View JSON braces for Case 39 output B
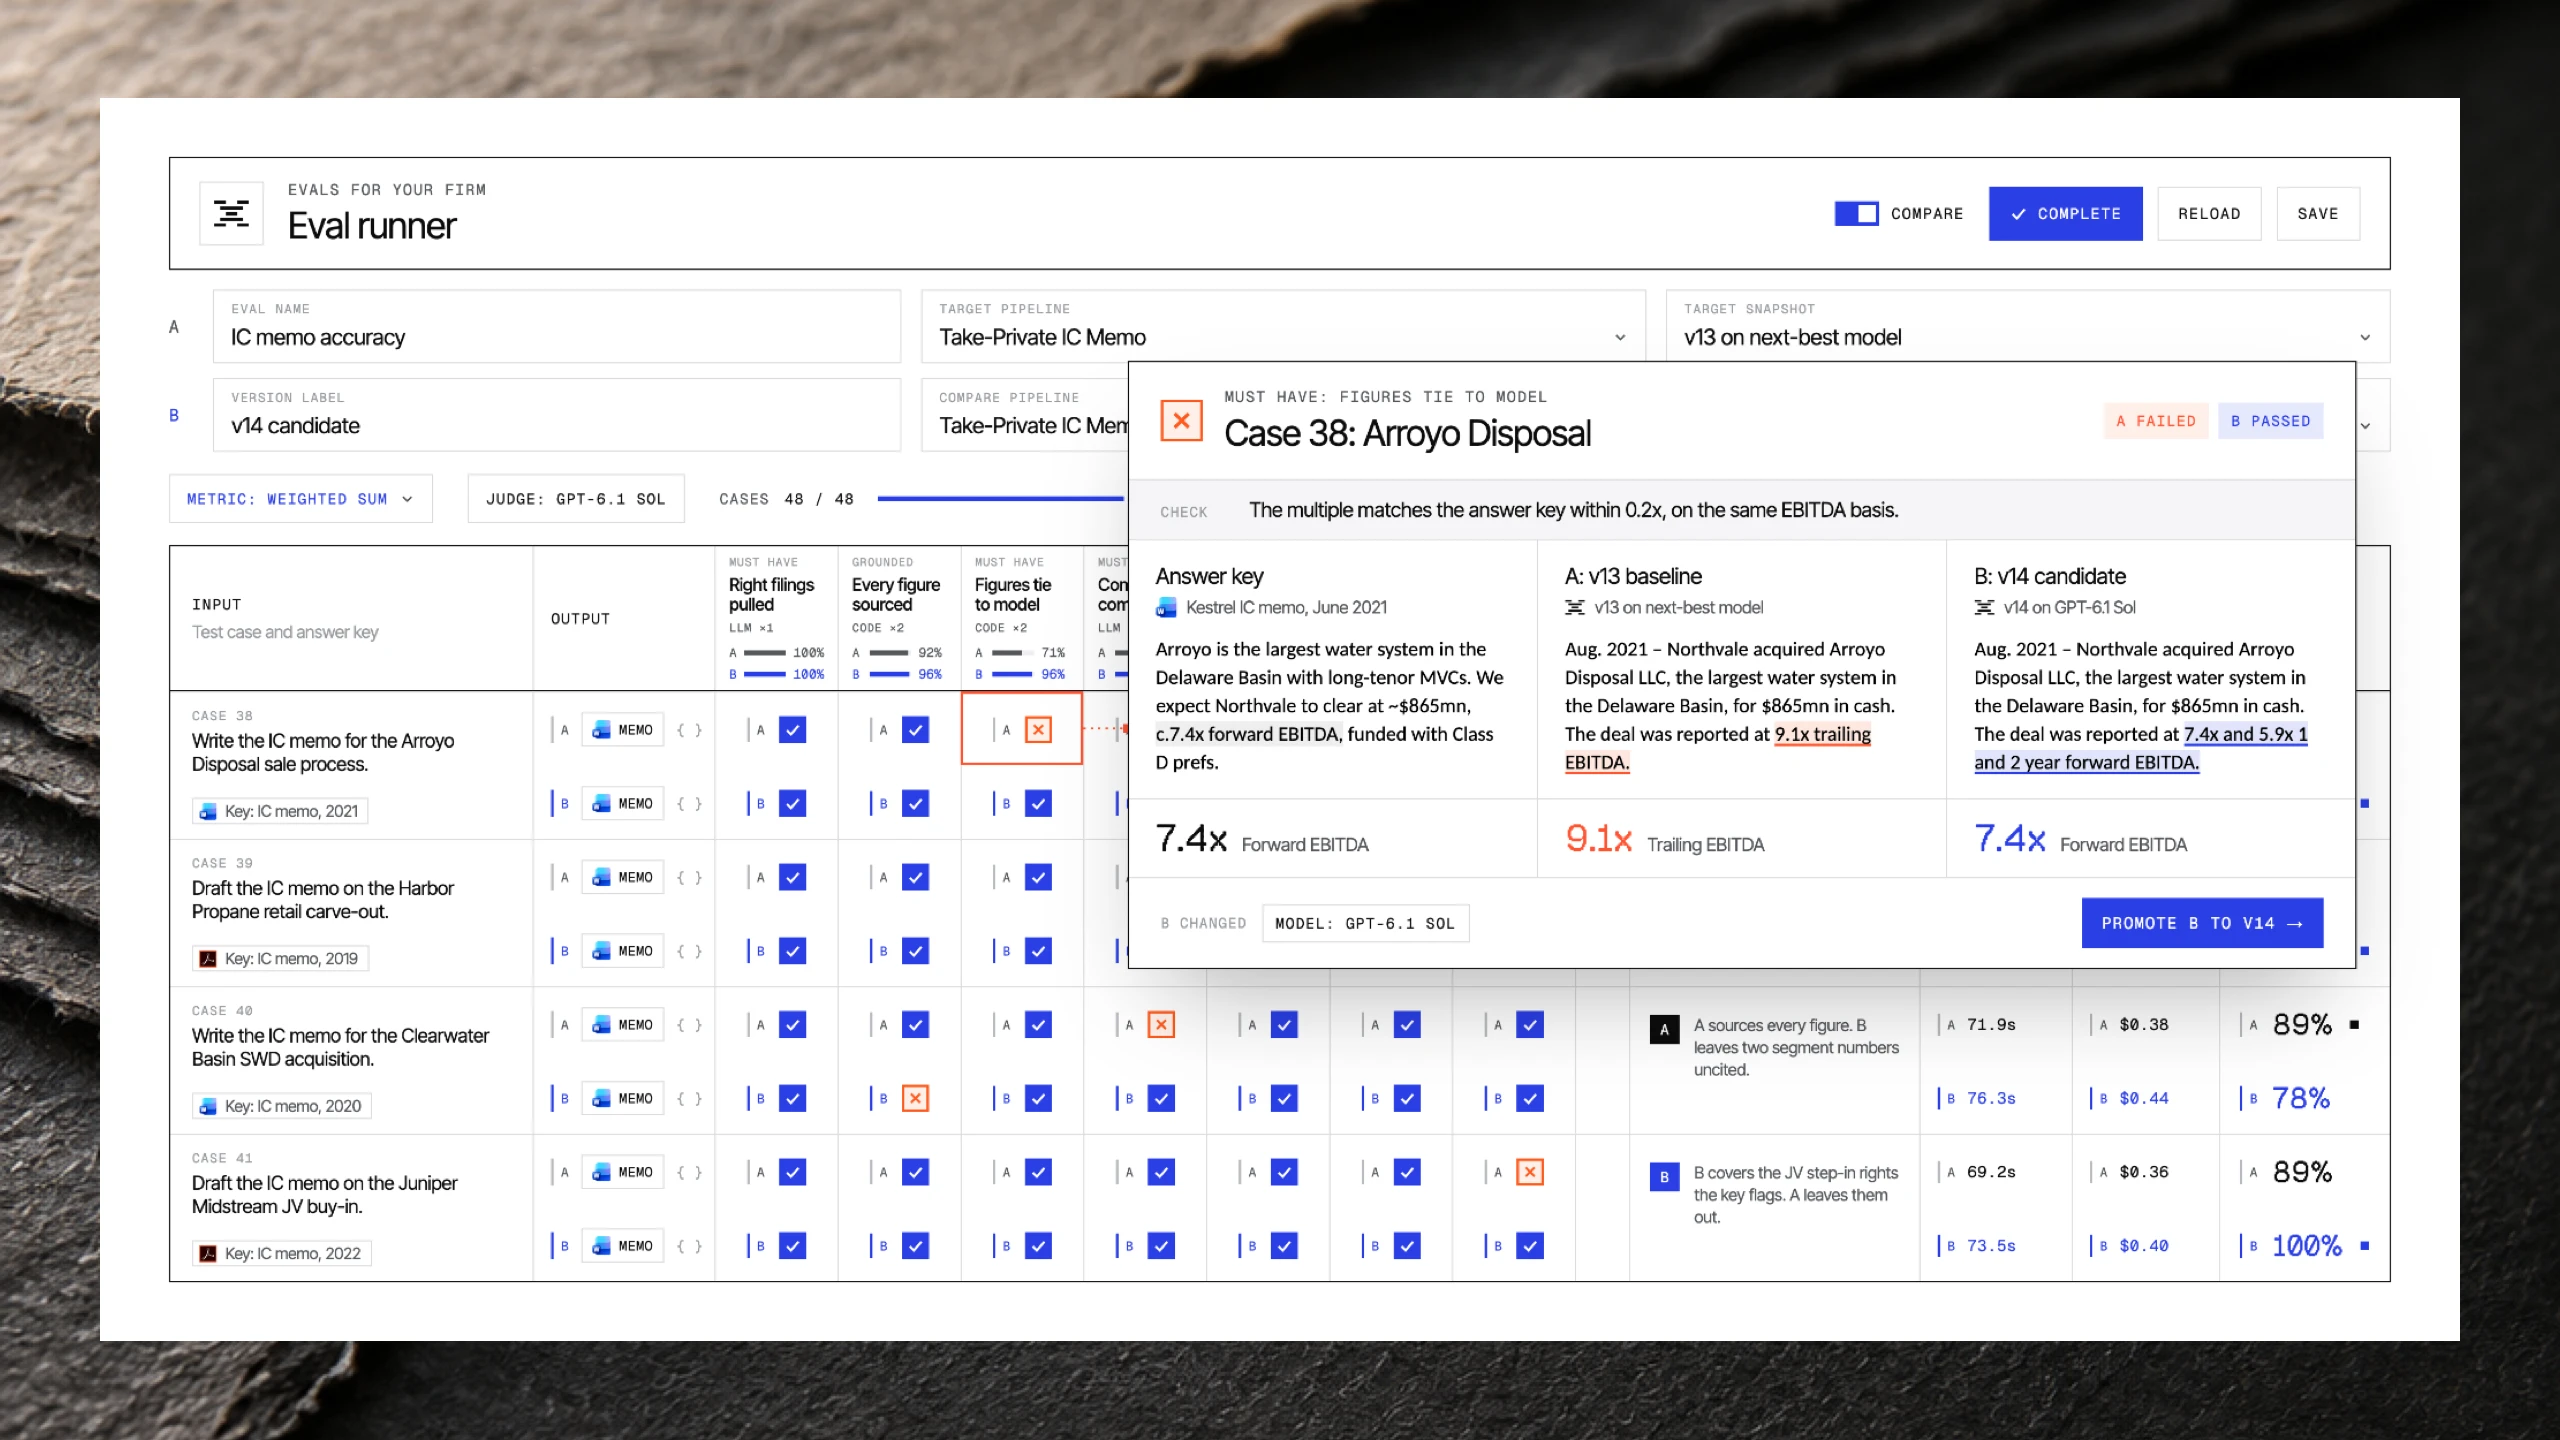The image size is (2560, 1440). (x=689, y=951)
